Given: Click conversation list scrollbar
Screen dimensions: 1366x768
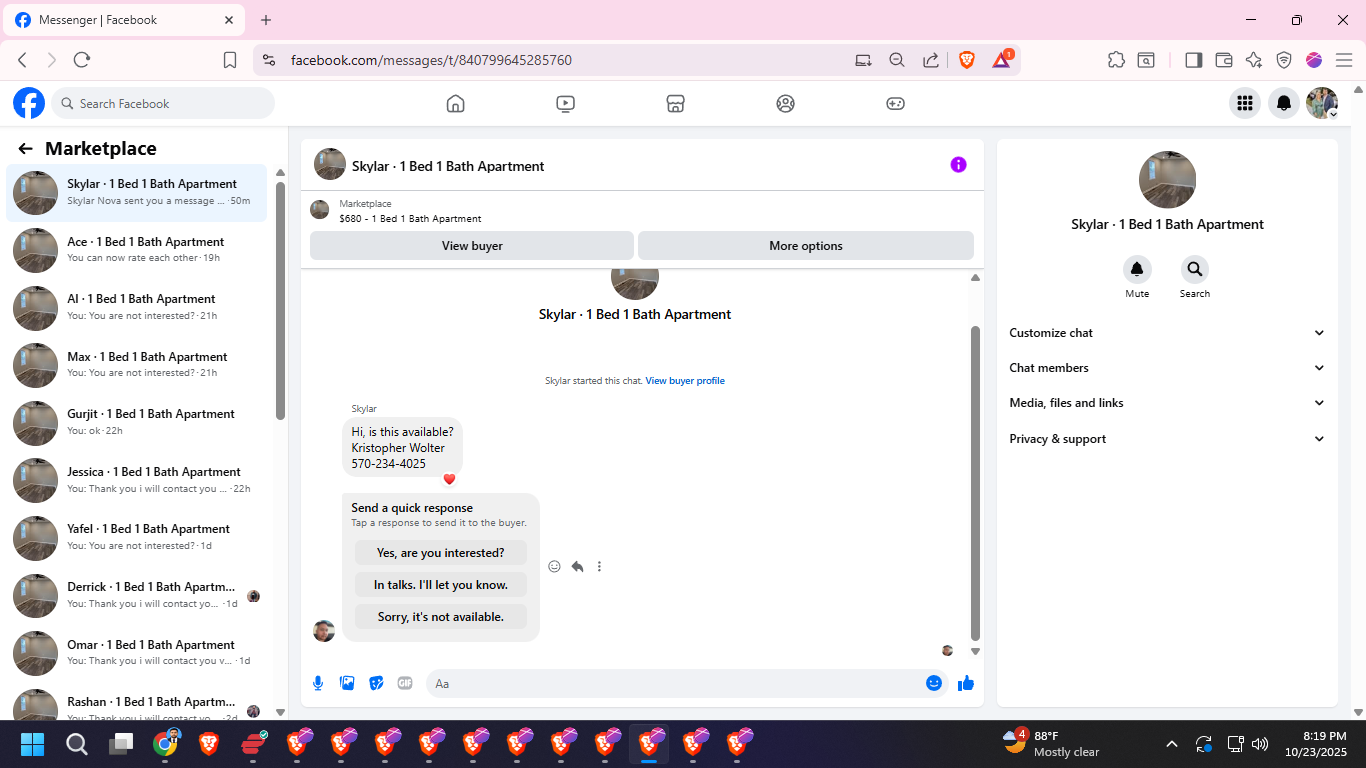Looking at the screenshot, I should pos(281,300).
